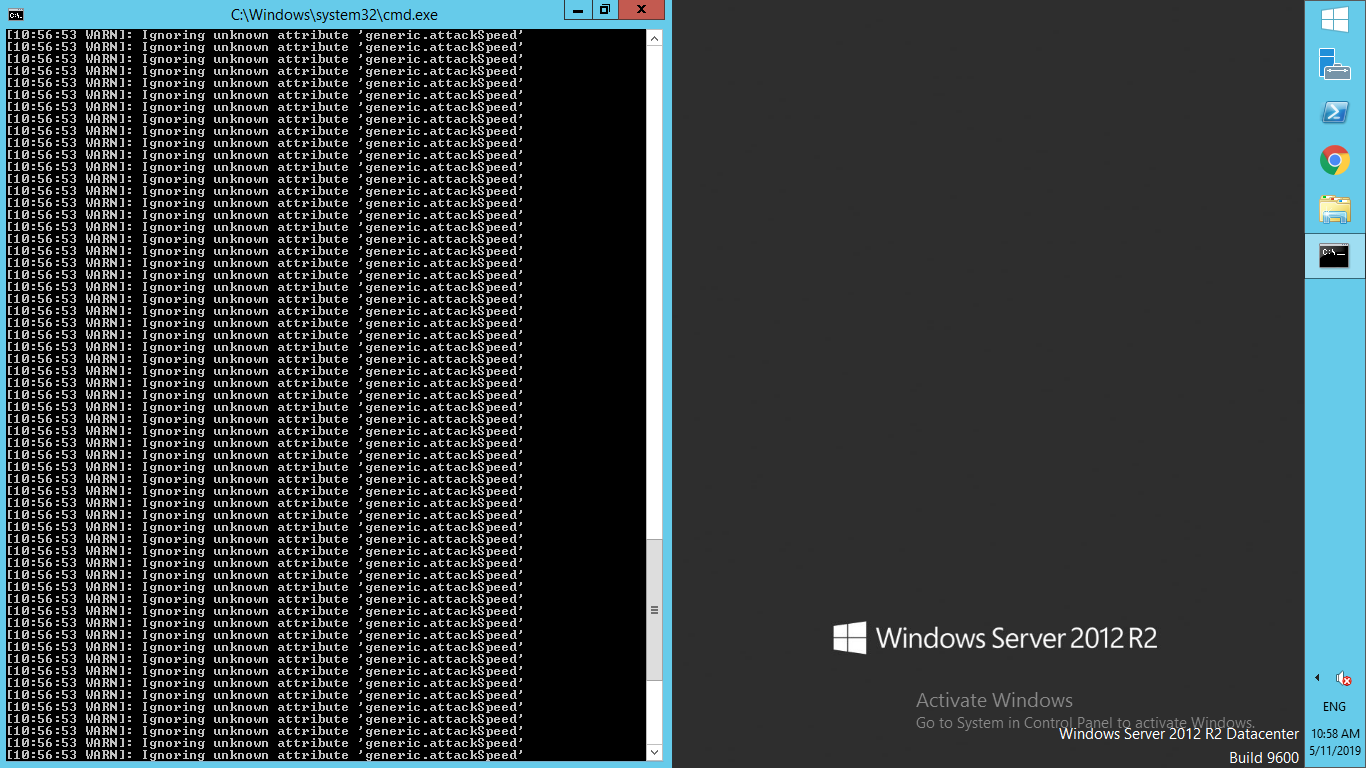The width and height of the screenshot is (1366, 768).
Task: Open the Windows Start button
Action: point(1335,21)
